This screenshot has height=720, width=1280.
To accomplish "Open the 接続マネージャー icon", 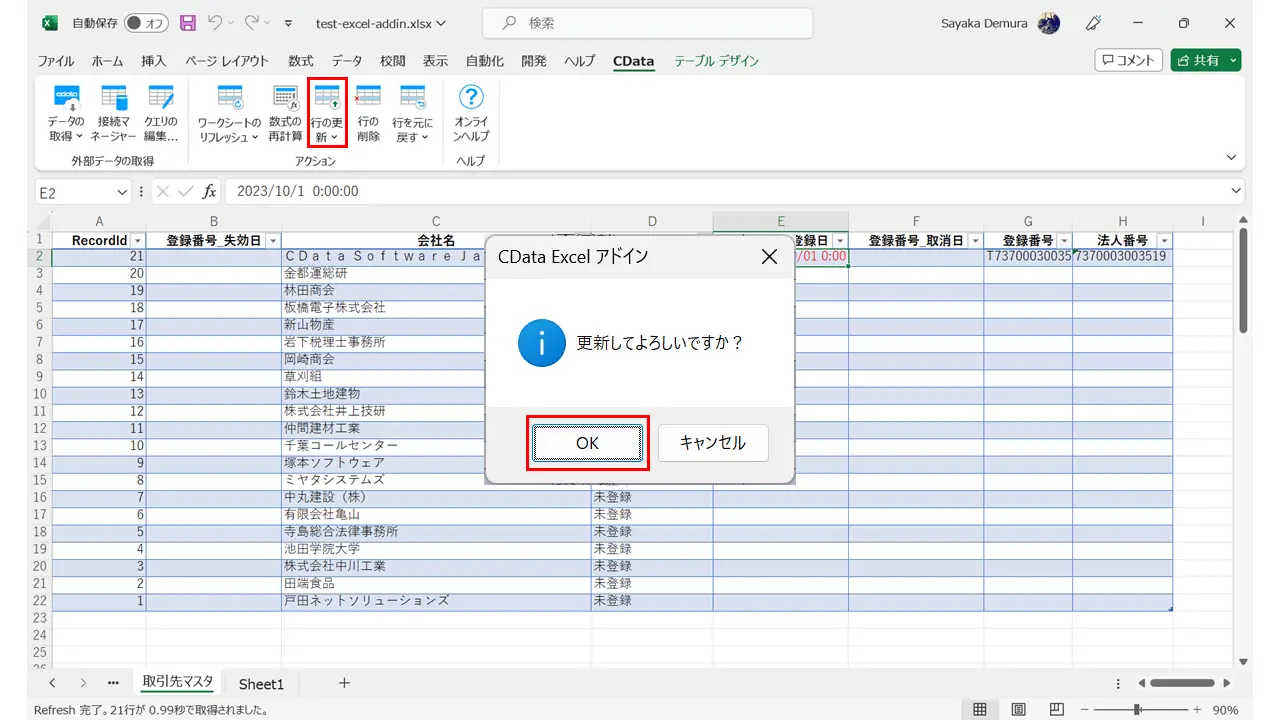I will 113,113.
